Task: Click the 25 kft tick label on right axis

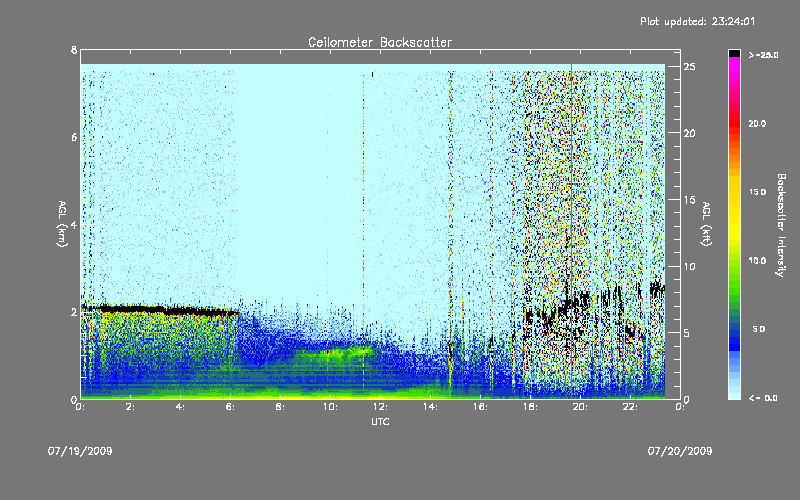Action: (689, 67)
